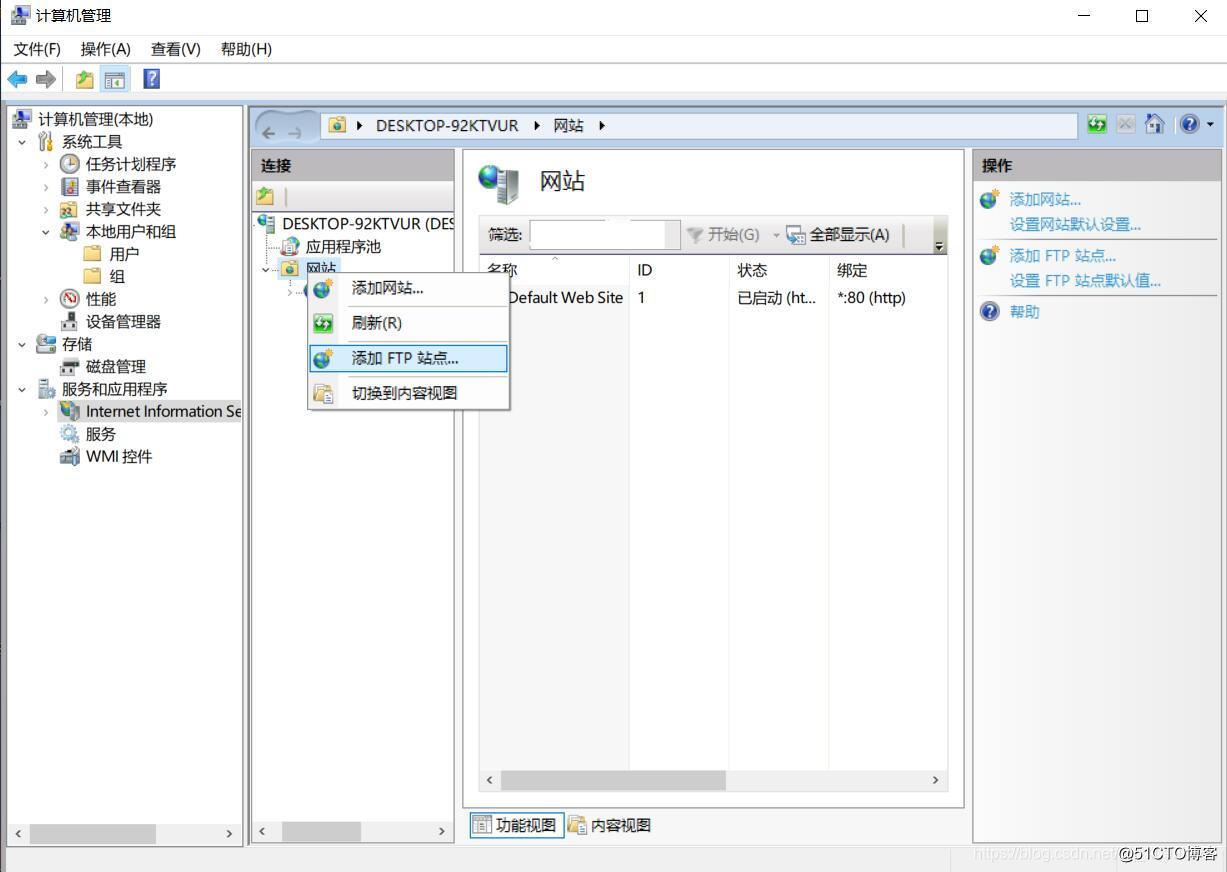This screenshot has height=872, width=1227.
Task: Click the back arrow in the toolbar
Action: click(17, 79)
